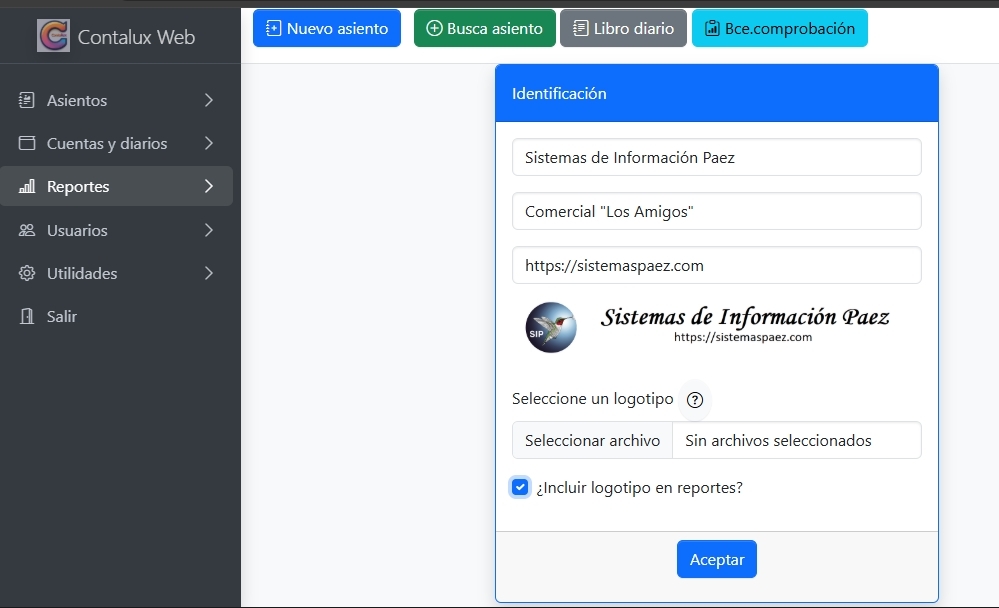Click the https://sistemaspaez.com input field
Screen dimensions: 999x608
pyautogui.click(x=716, y=265)
